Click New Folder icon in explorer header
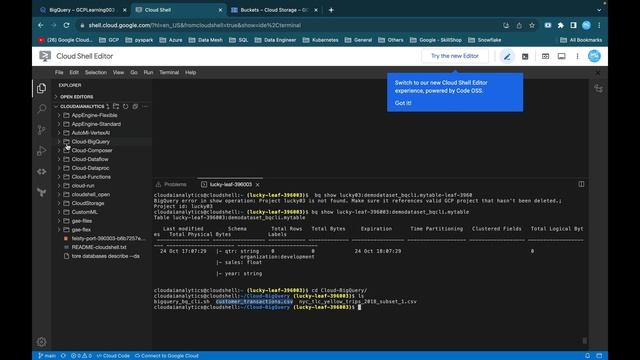The width and height of the screenshot is (640, 360). coord(116,107)
